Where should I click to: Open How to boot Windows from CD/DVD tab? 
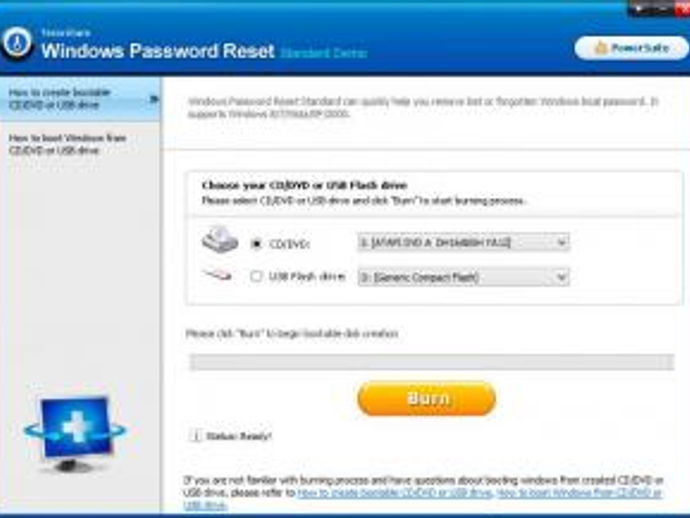pos(80,144)
